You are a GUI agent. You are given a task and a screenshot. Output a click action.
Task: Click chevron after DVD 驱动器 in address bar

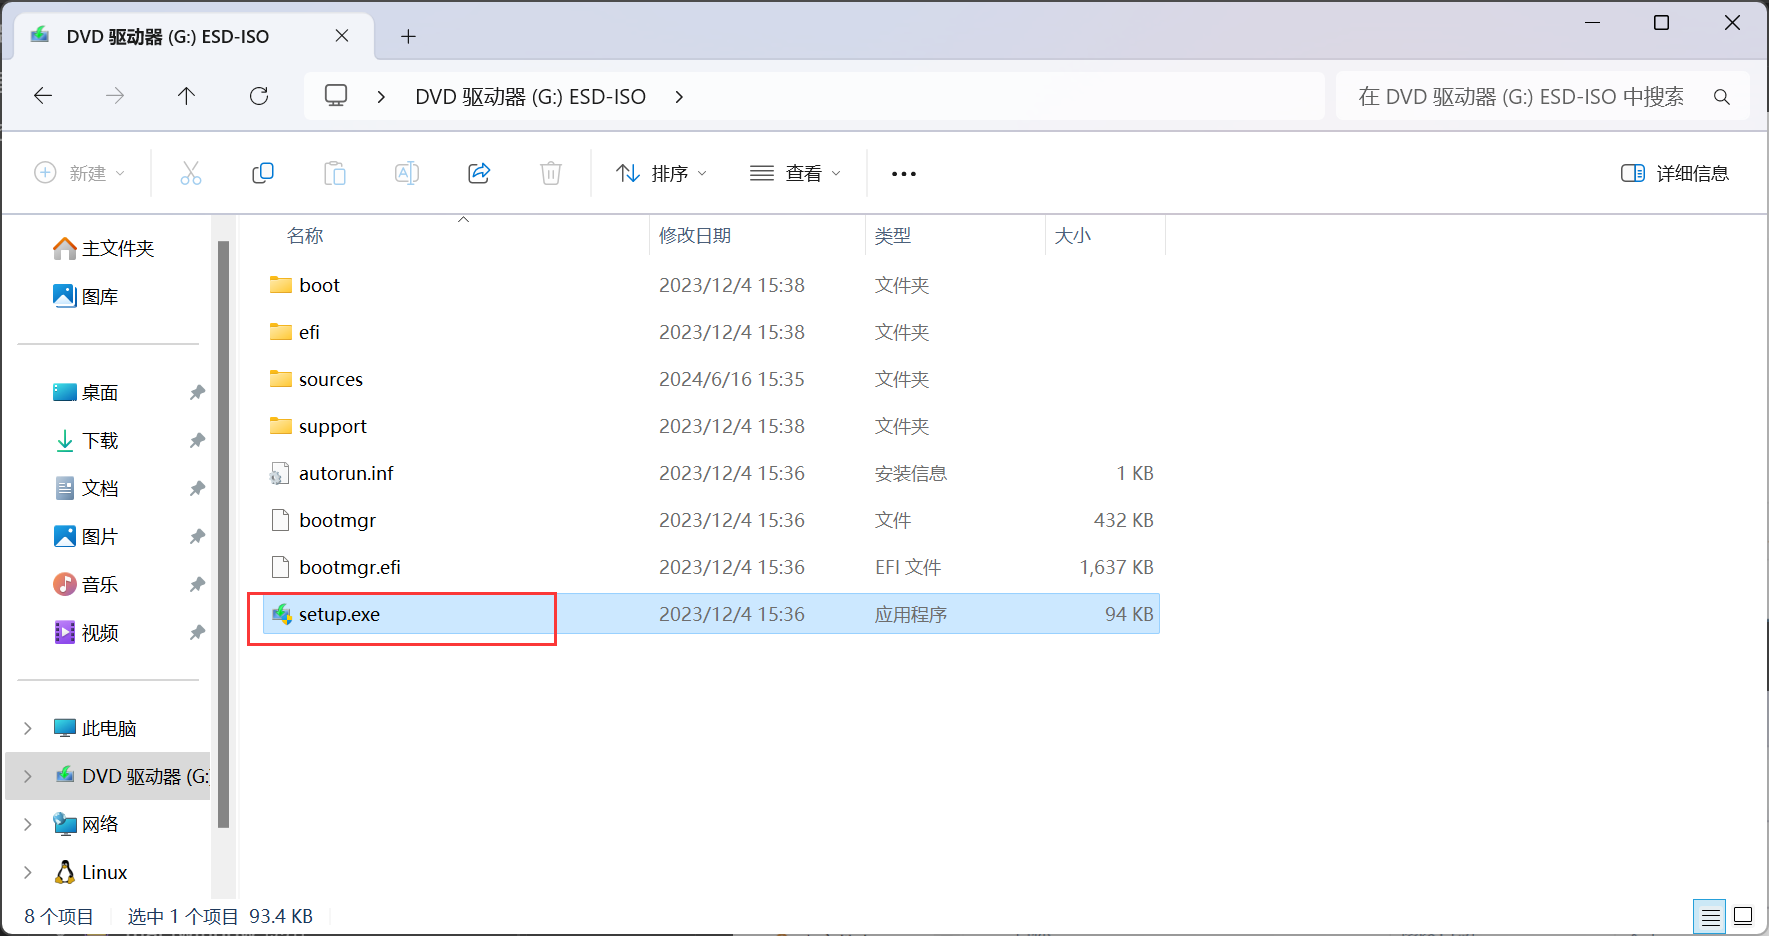point(679,97)
